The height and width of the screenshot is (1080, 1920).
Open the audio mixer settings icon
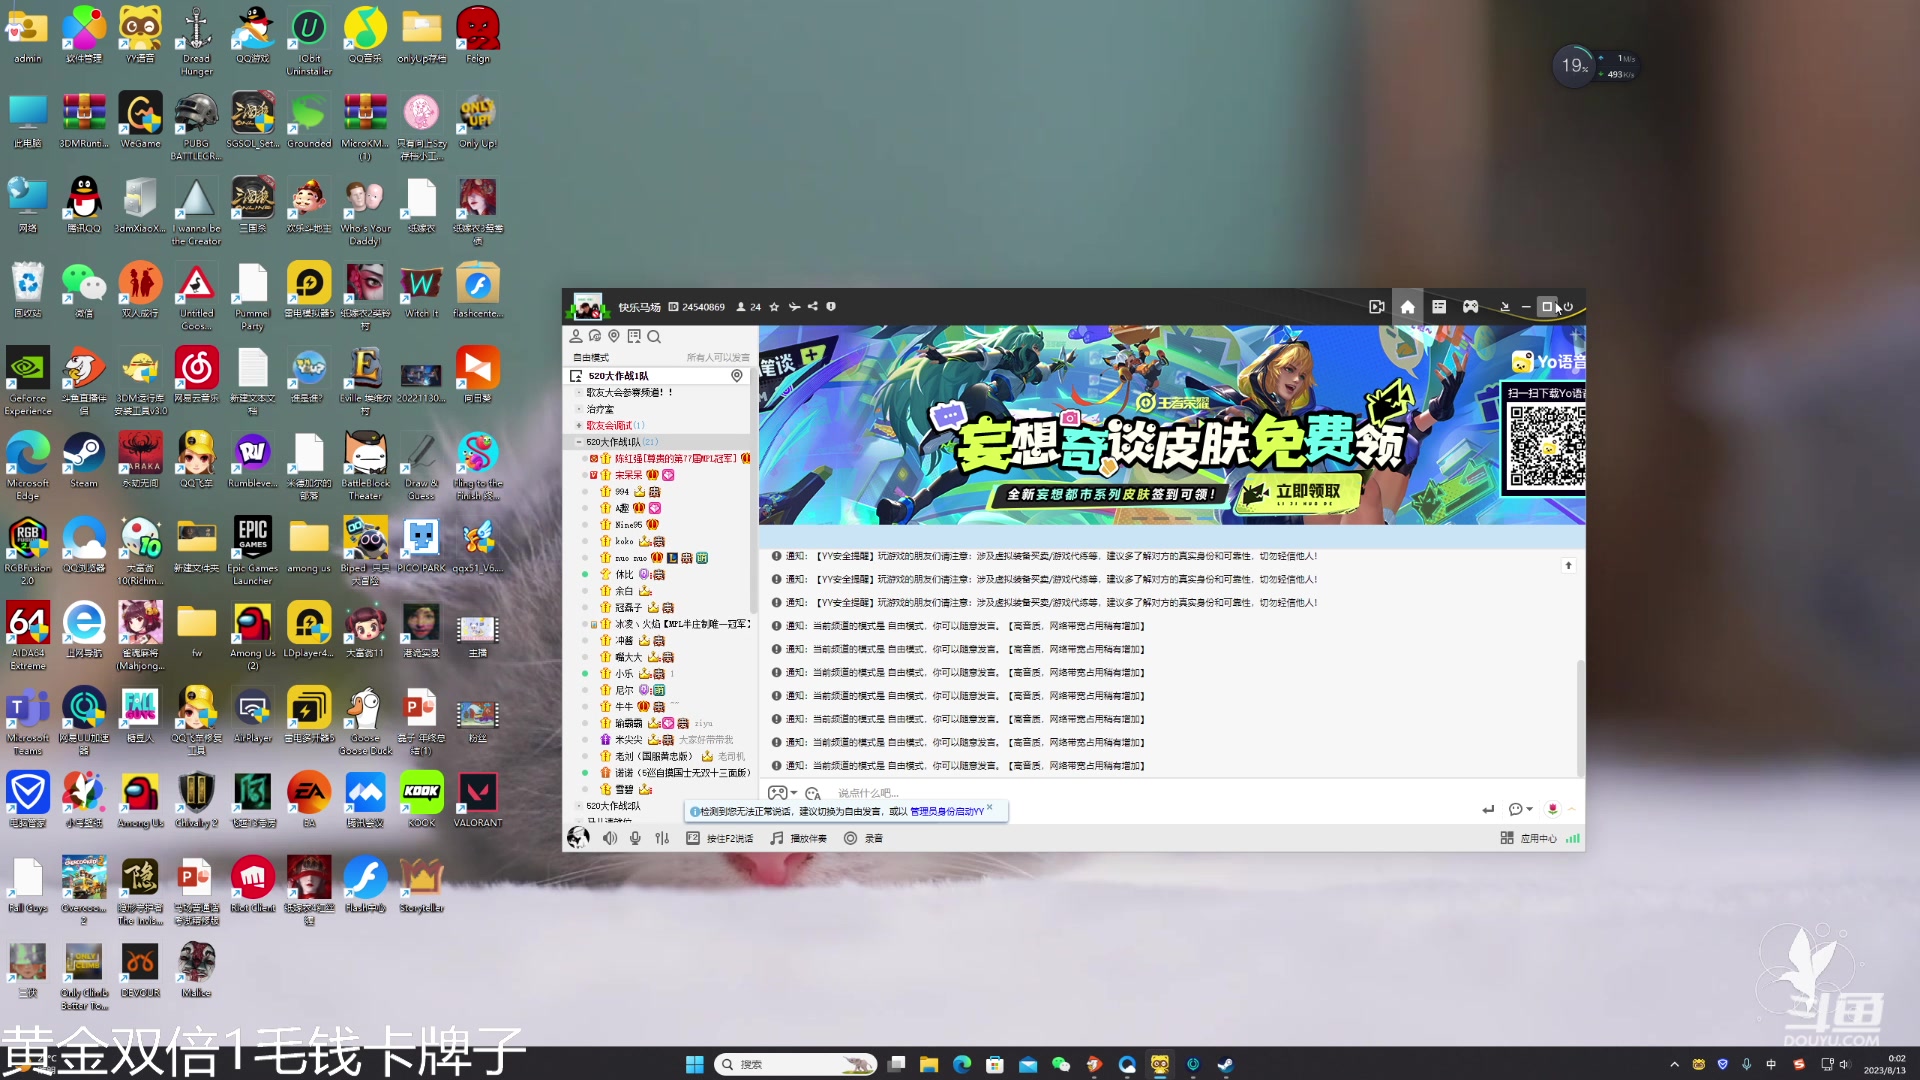pyautogui.click(x=662, y=838)
